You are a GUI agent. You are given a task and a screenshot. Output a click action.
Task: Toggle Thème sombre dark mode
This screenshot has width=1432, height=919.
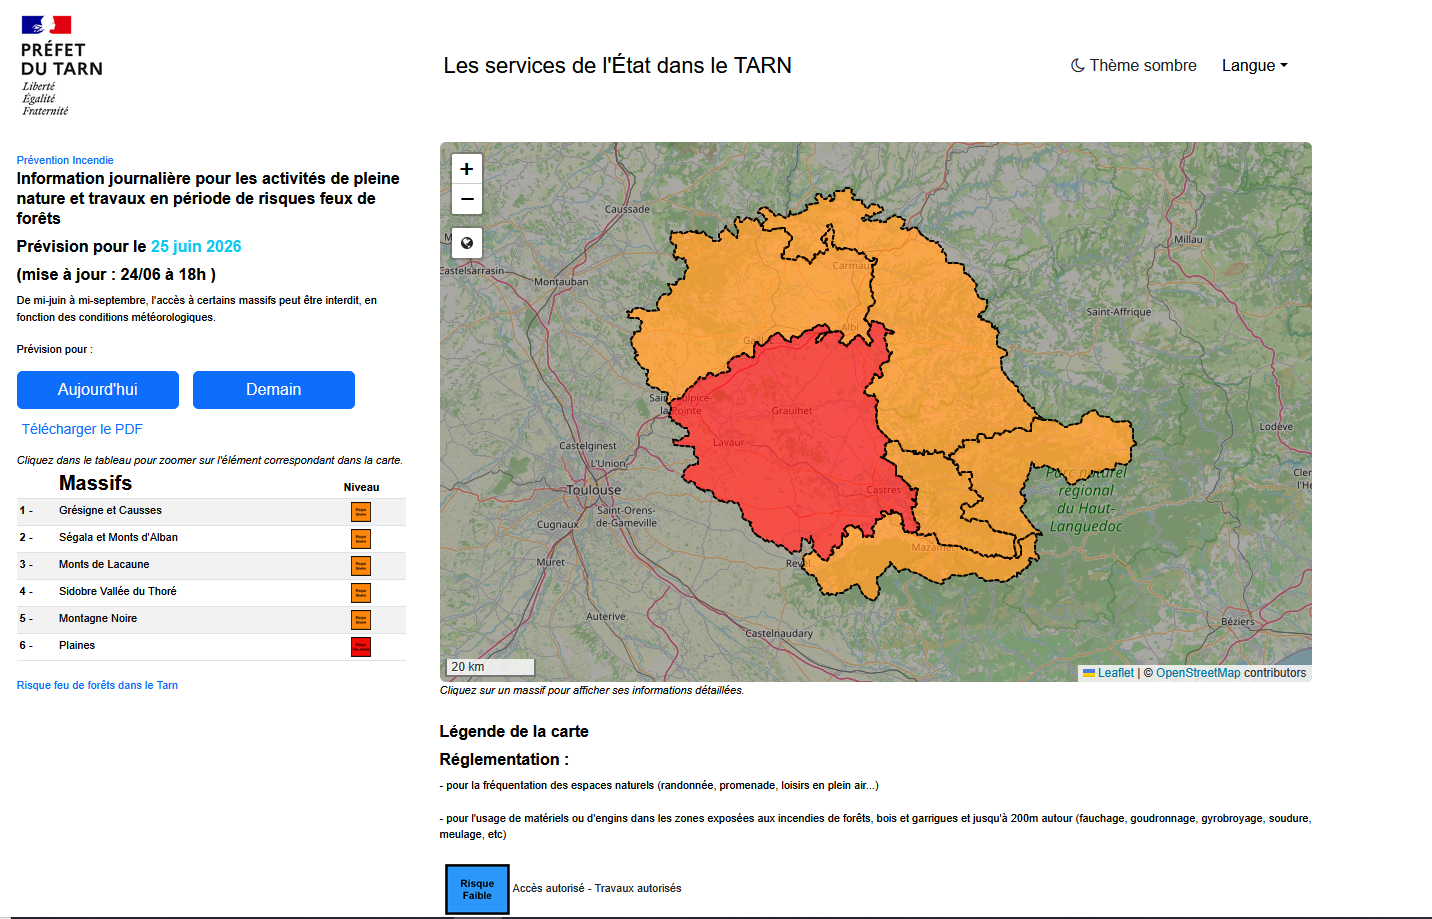[x=1134, y=65]
